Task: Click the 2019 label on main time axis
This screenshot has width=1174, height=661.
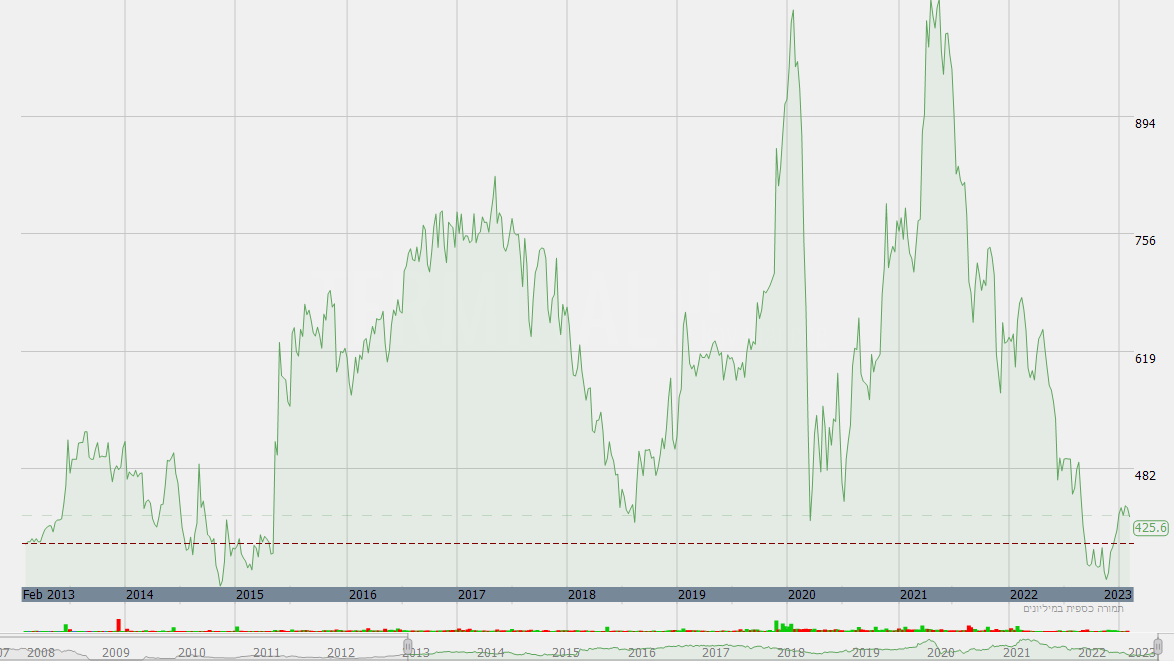Action: (692, 594)
